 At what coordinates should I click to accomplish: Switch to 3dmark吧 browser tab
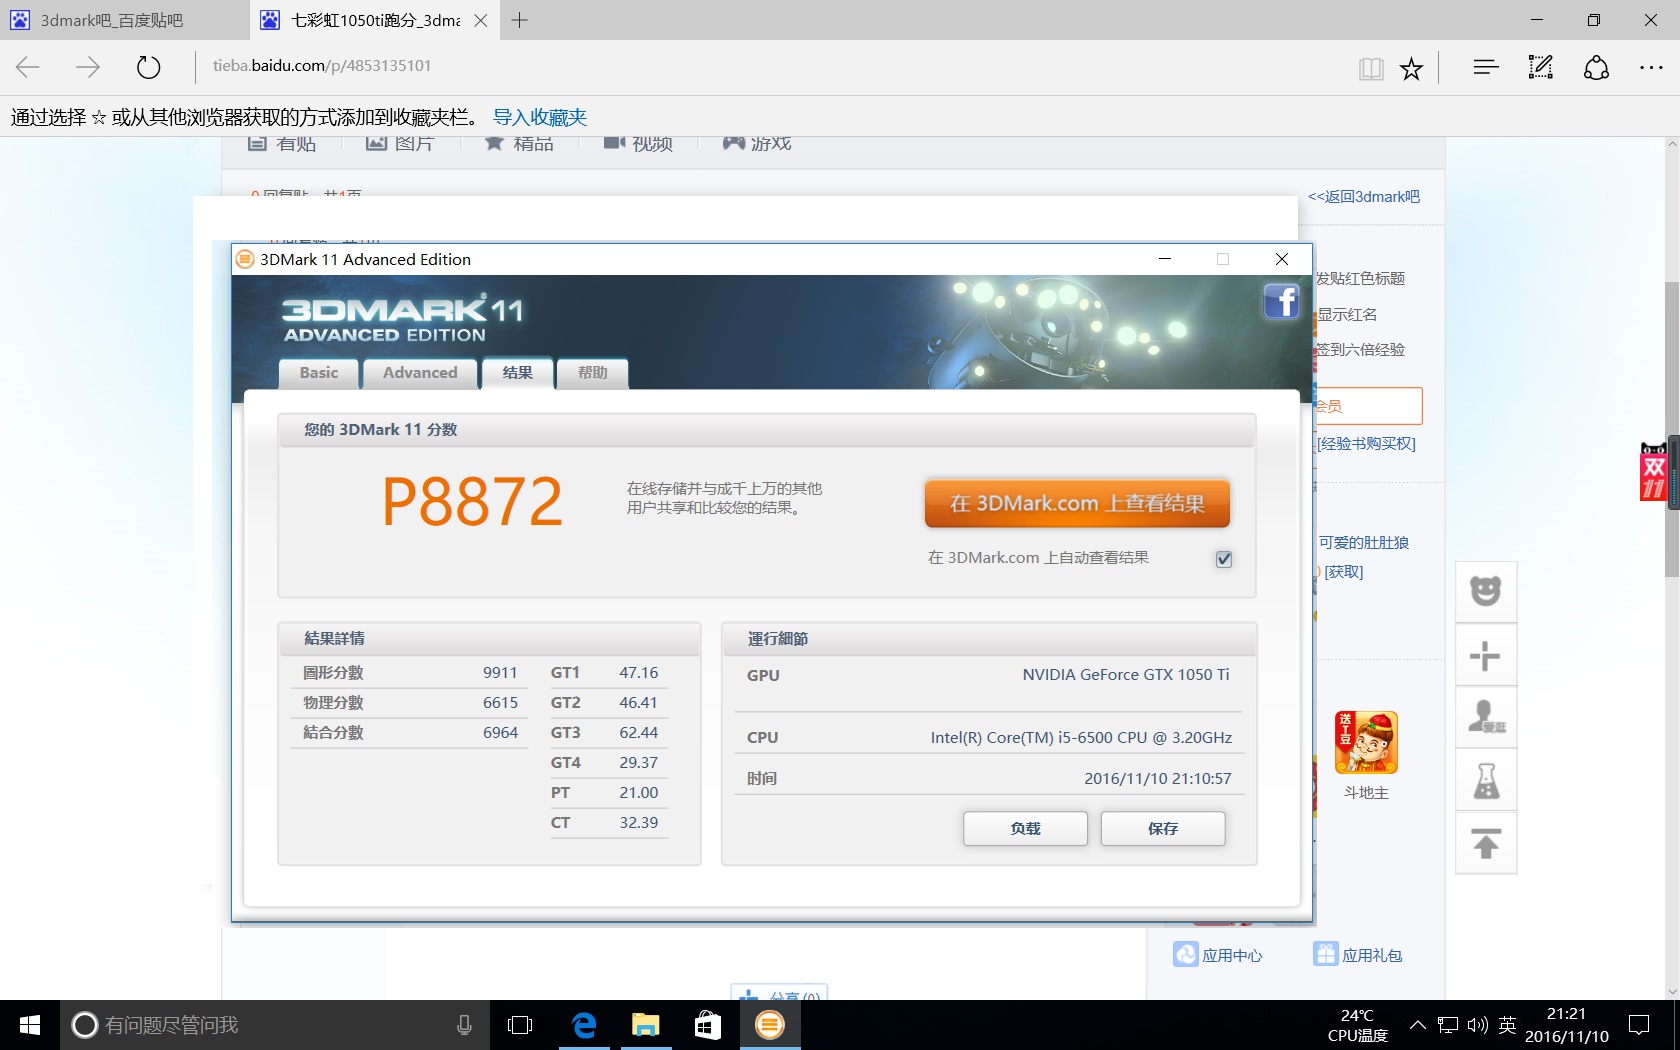[x=124, y=20]
